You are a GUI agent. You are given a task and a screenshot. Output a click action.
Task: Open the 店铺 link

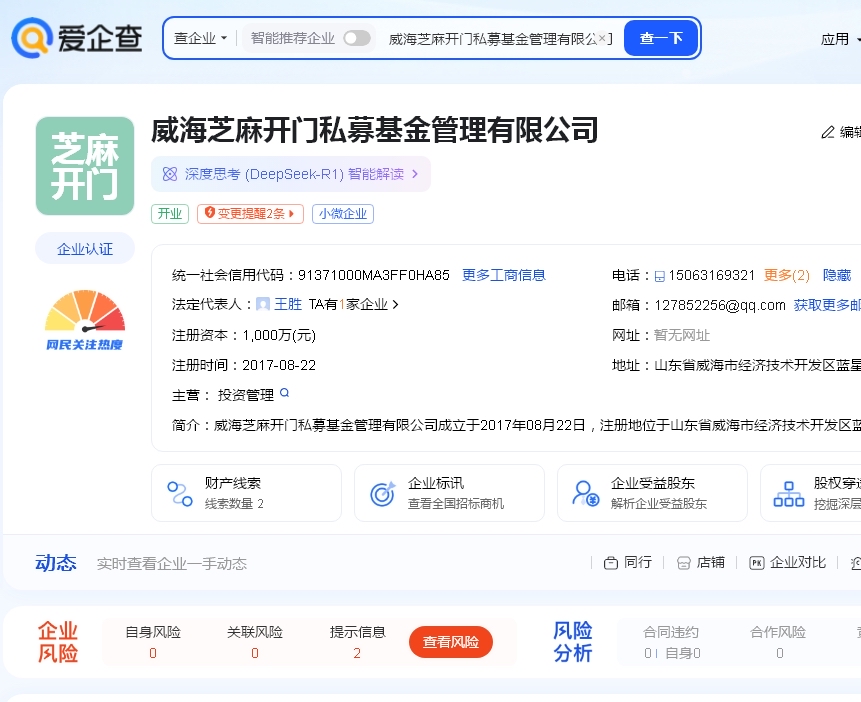tap(701, 562)
